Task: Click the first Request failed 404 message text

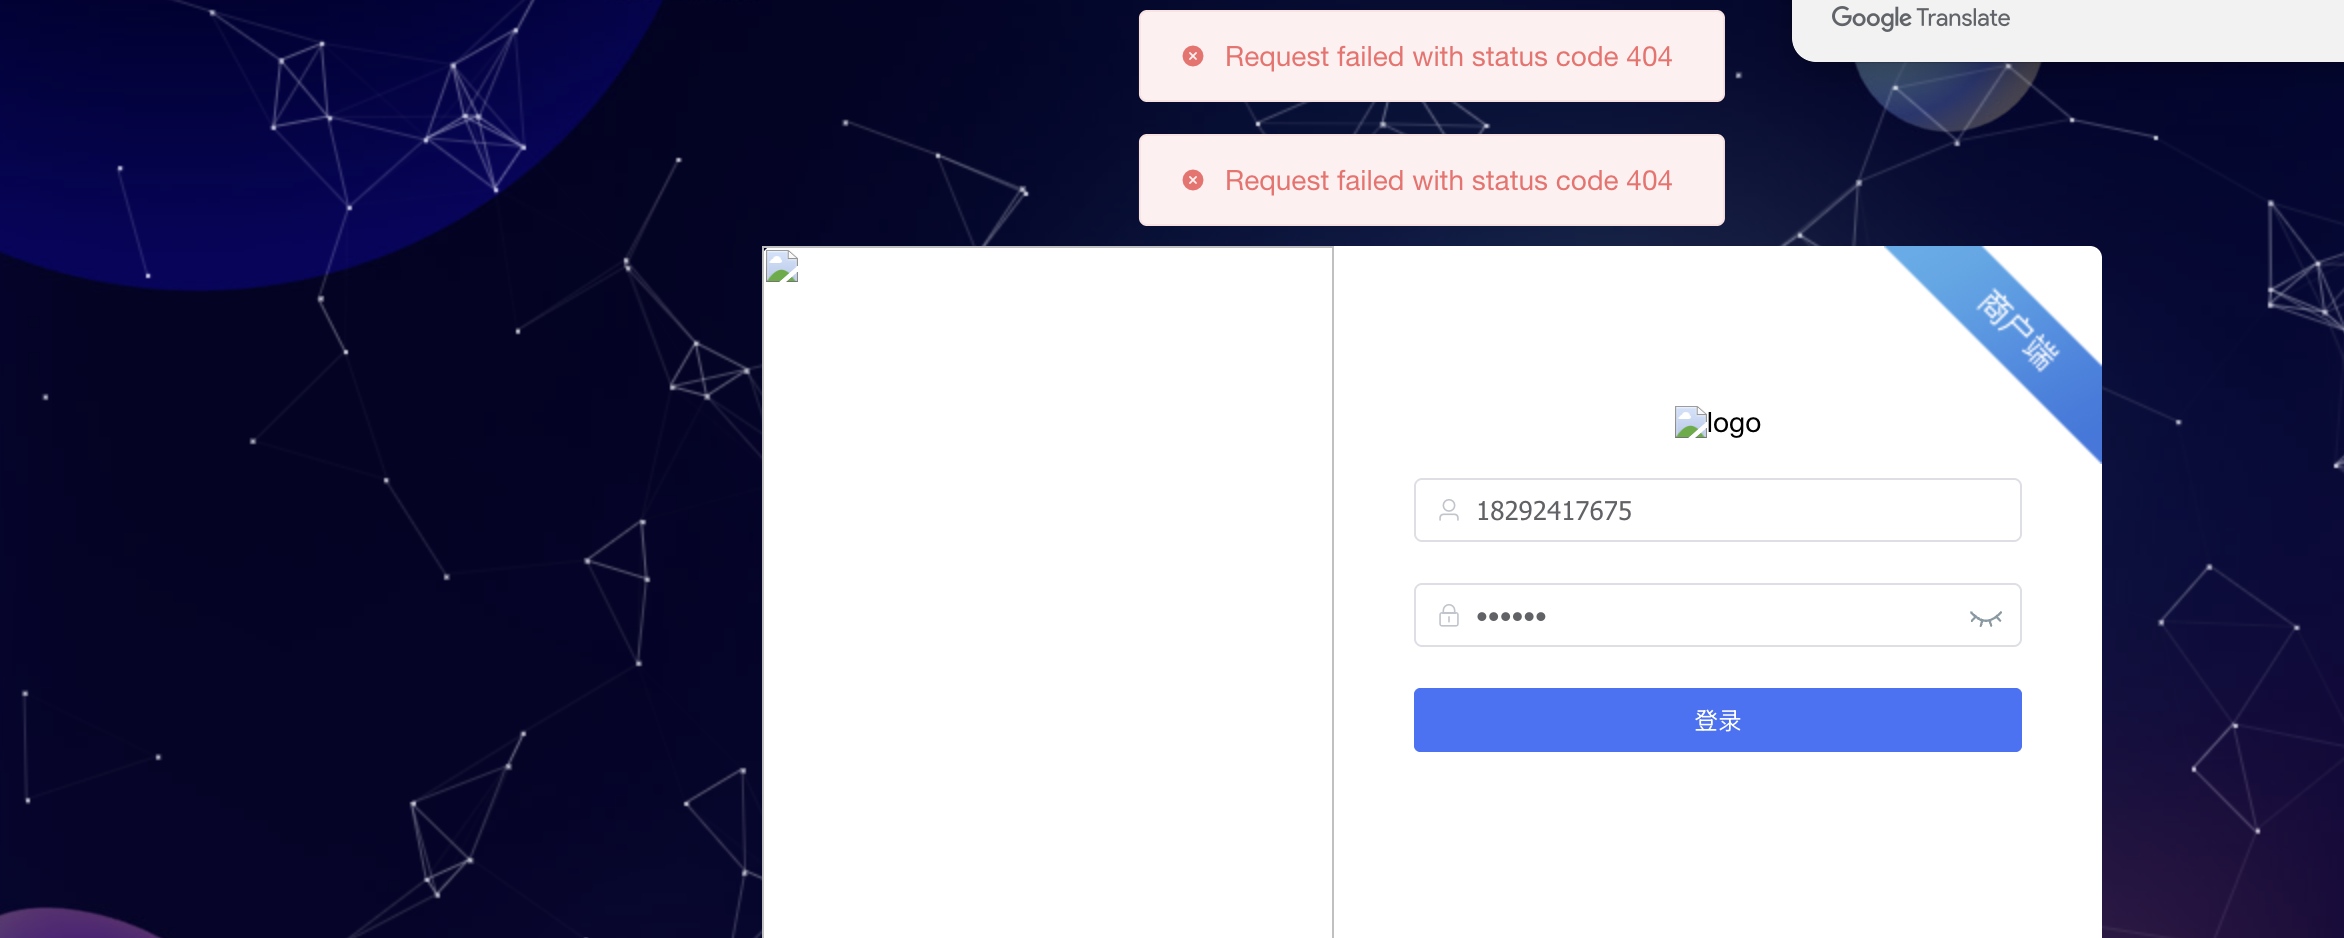Action: coord(1448,56)
